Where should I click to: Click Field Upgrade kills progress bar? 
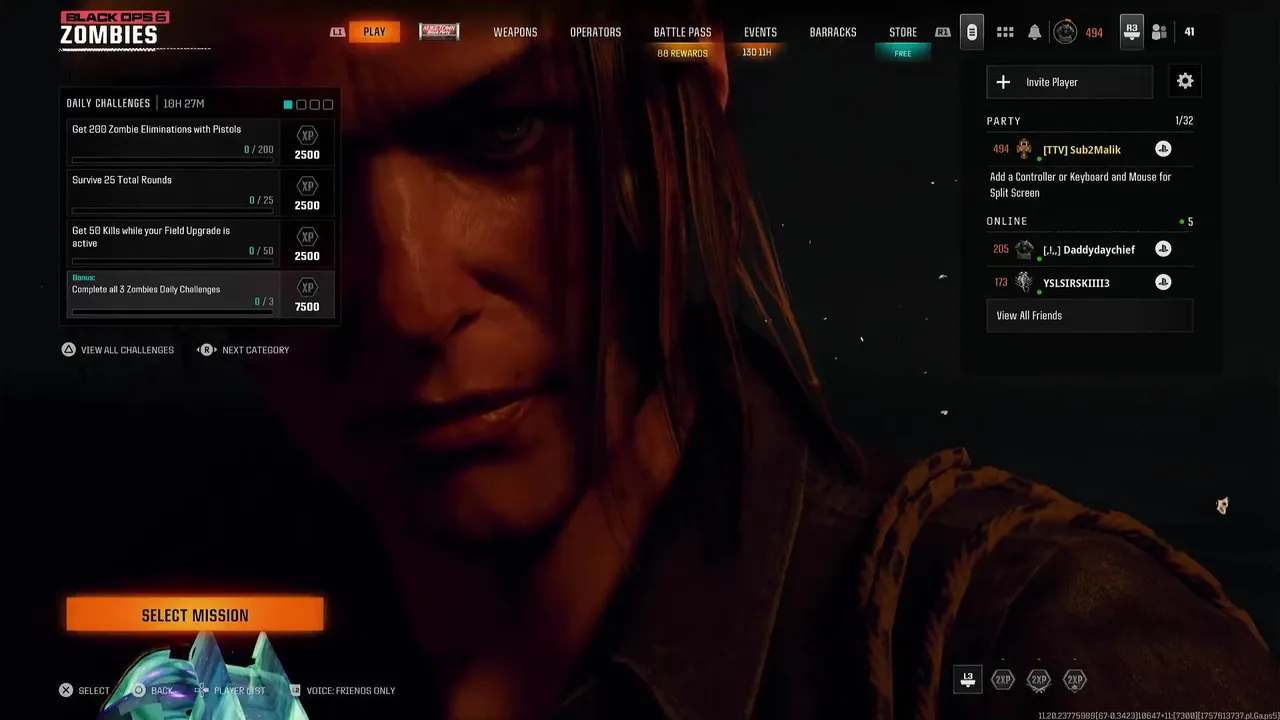click(172, 262)
